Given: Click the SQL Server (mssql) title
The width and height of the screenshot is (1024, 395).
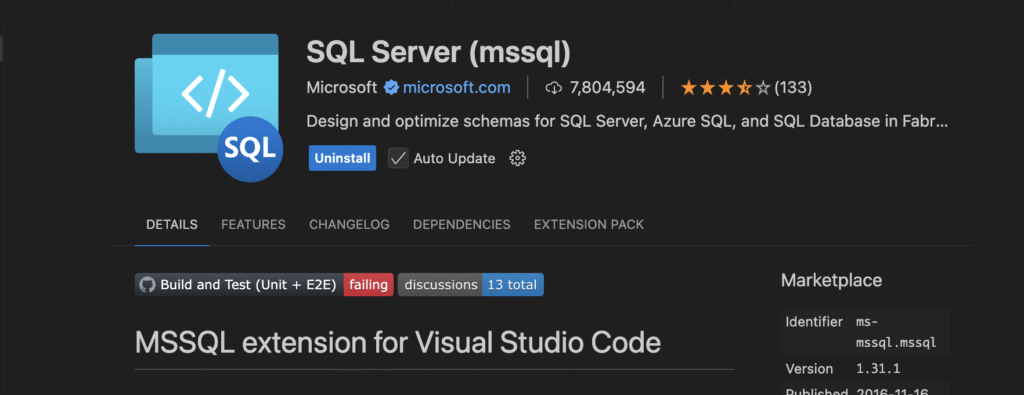Looking at the screenshot, I should click(438, 53).
